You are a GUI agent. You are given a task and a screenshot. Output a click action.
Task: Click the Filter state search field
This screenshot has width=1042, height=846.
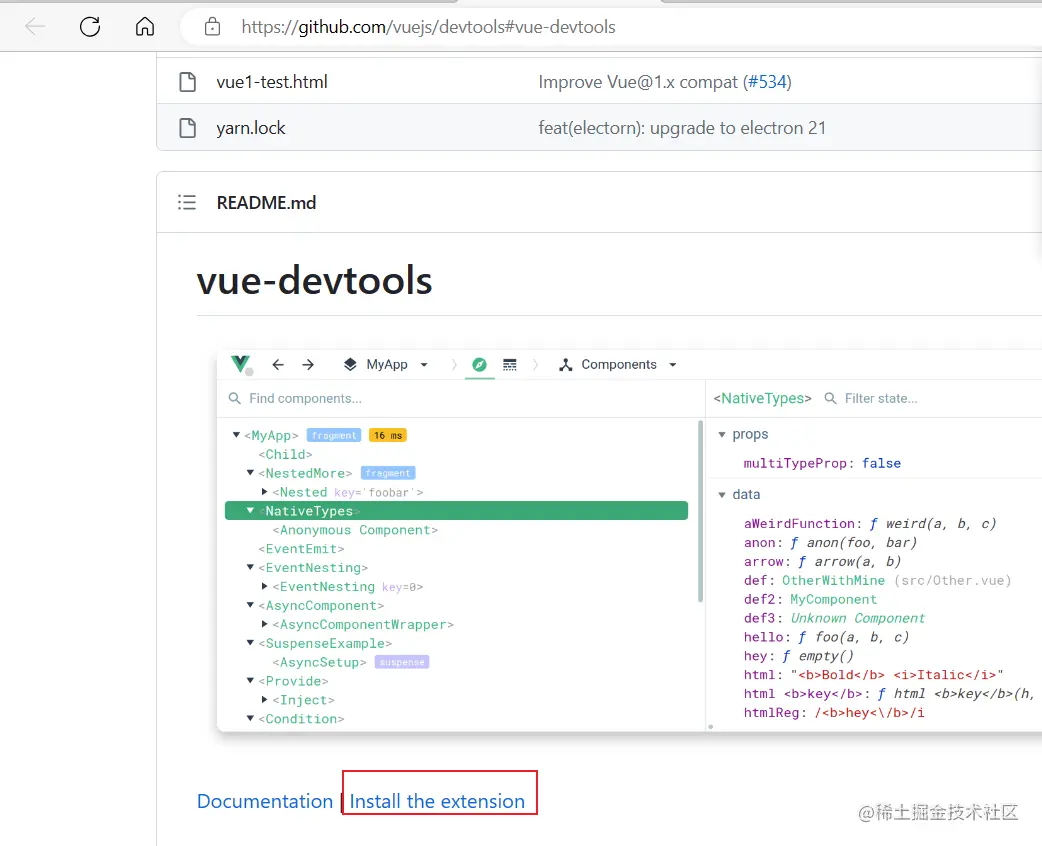[x=881, y=398]
